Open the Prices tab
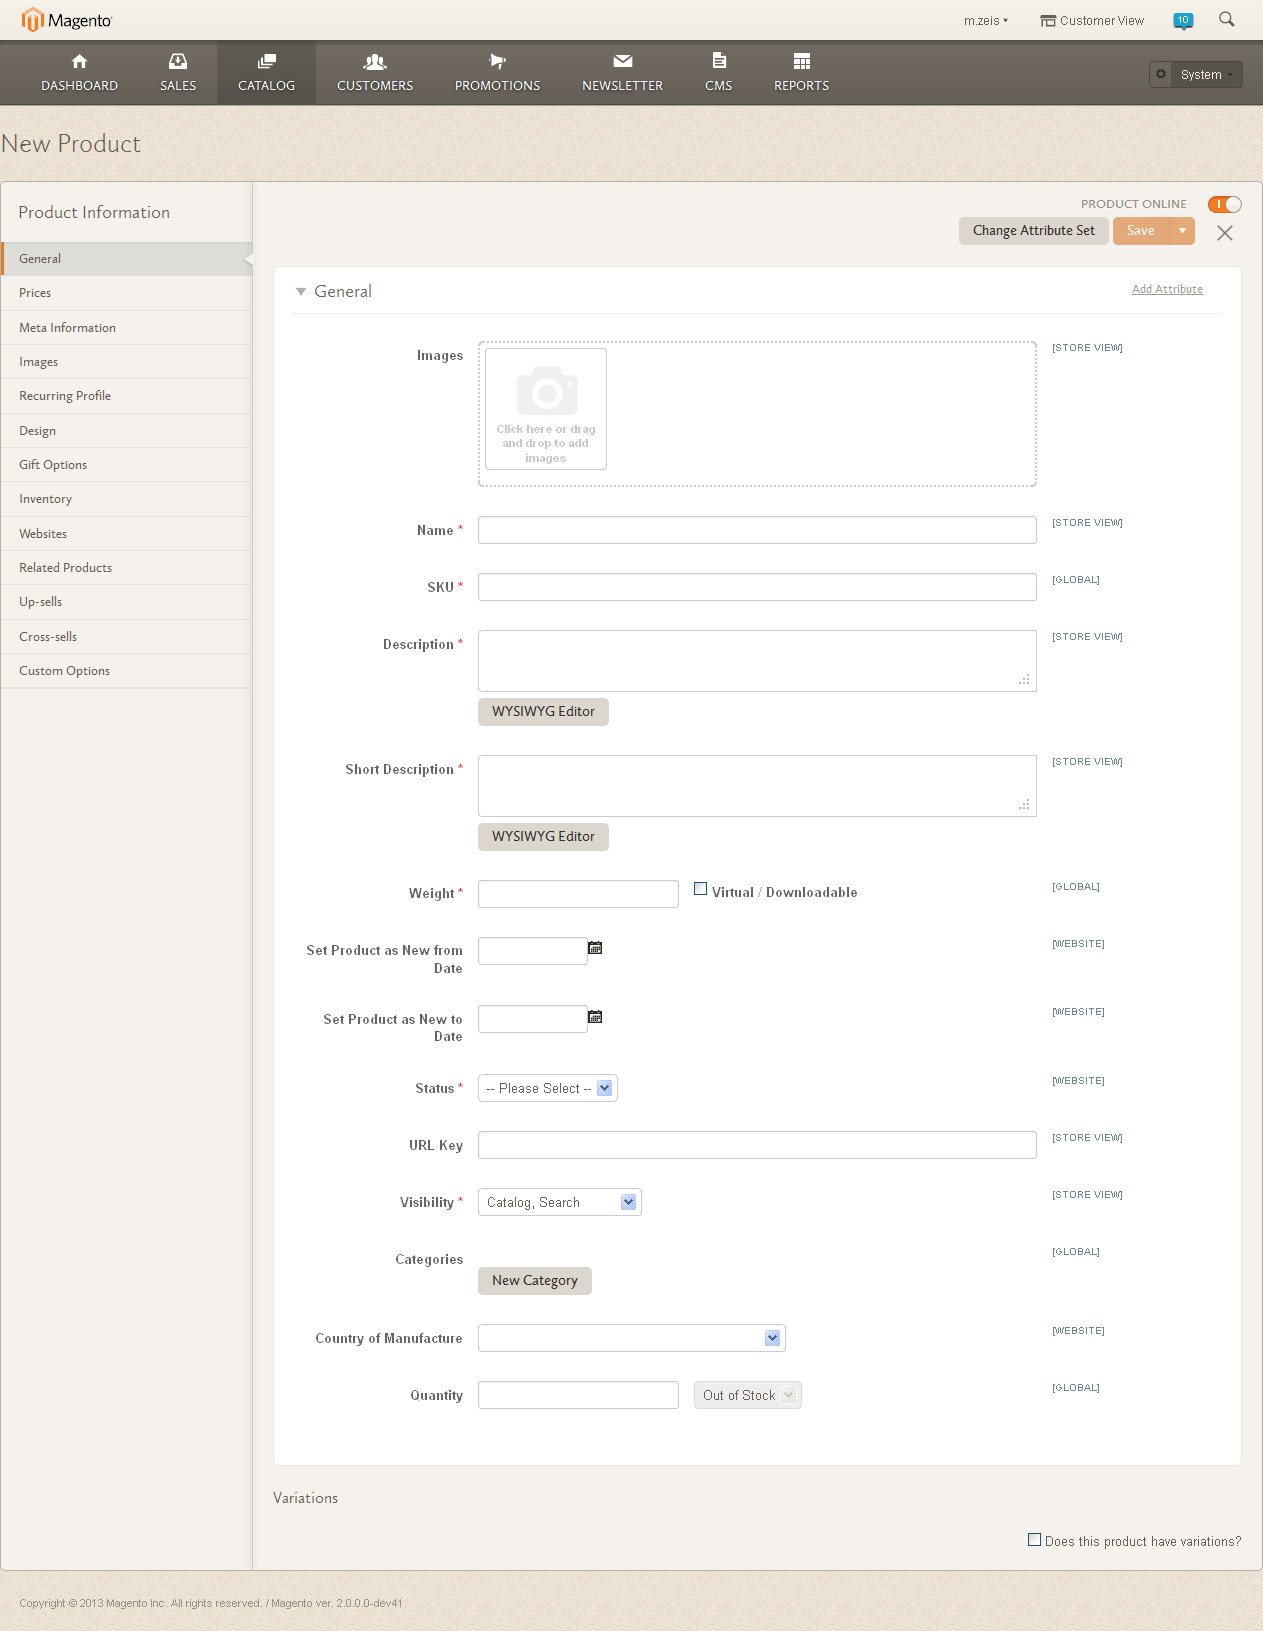The image size is (1263, 1631). point(126,293)
